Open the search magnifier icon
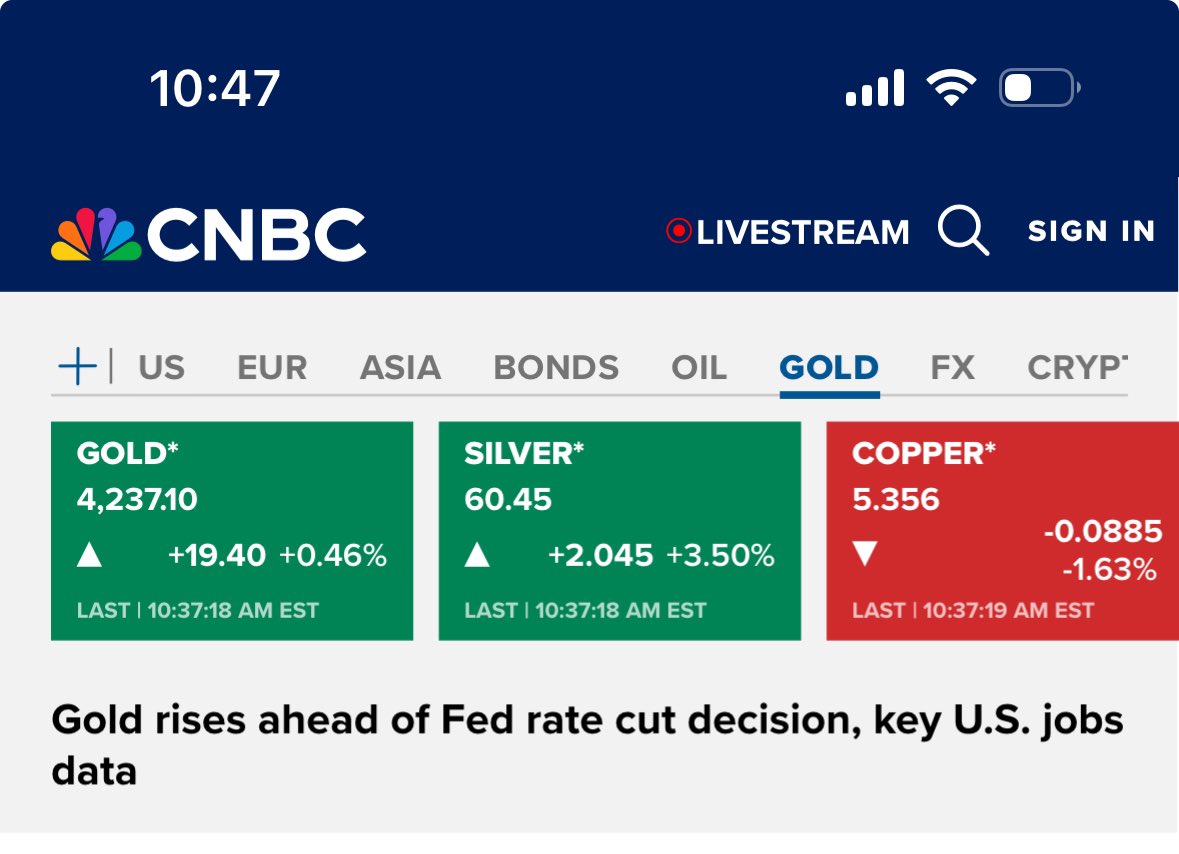Screen dimensions: 1179x854 click(963, 231)
